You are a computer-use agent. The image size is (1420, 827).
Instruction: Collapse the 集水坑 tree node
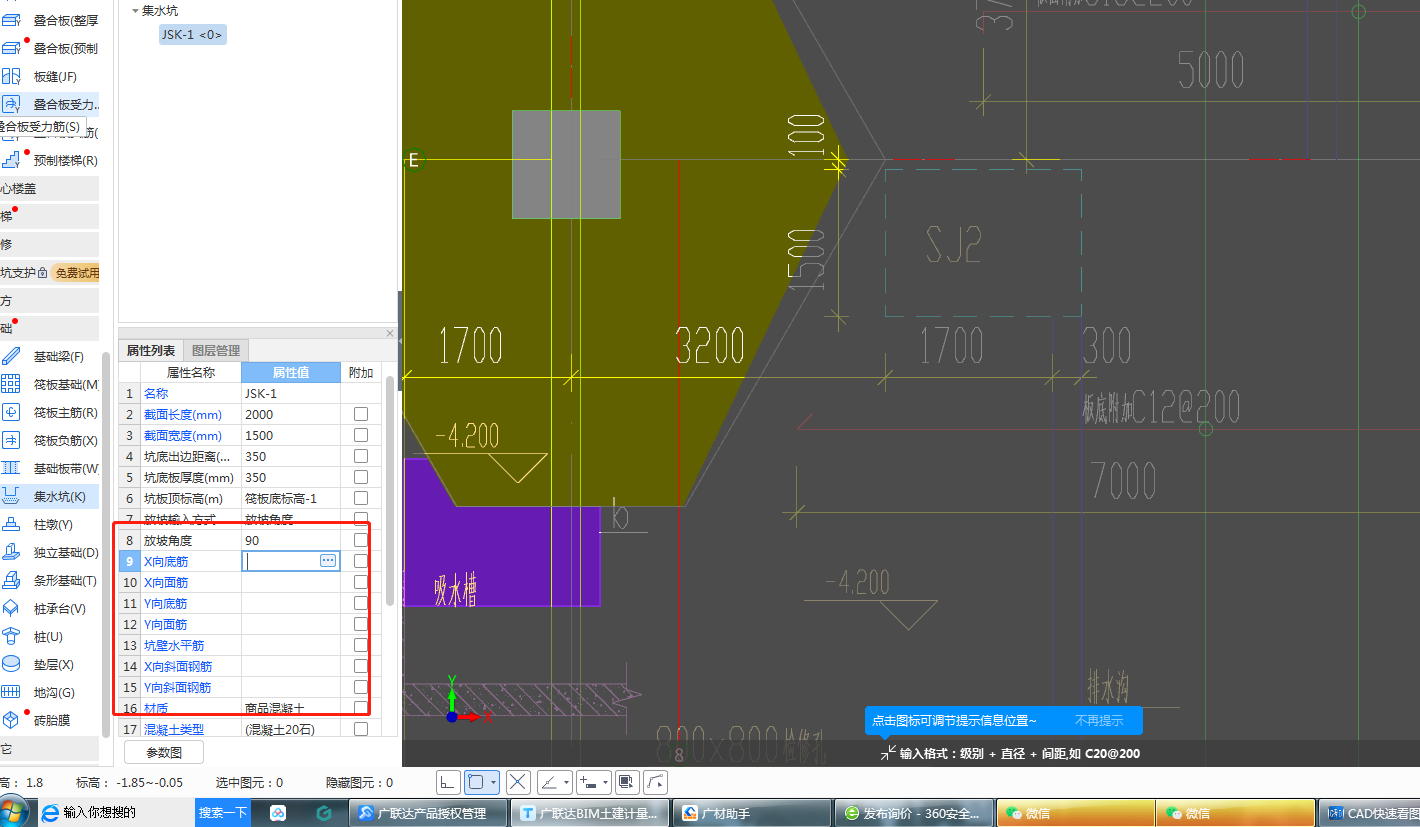[x=135, y=10]
